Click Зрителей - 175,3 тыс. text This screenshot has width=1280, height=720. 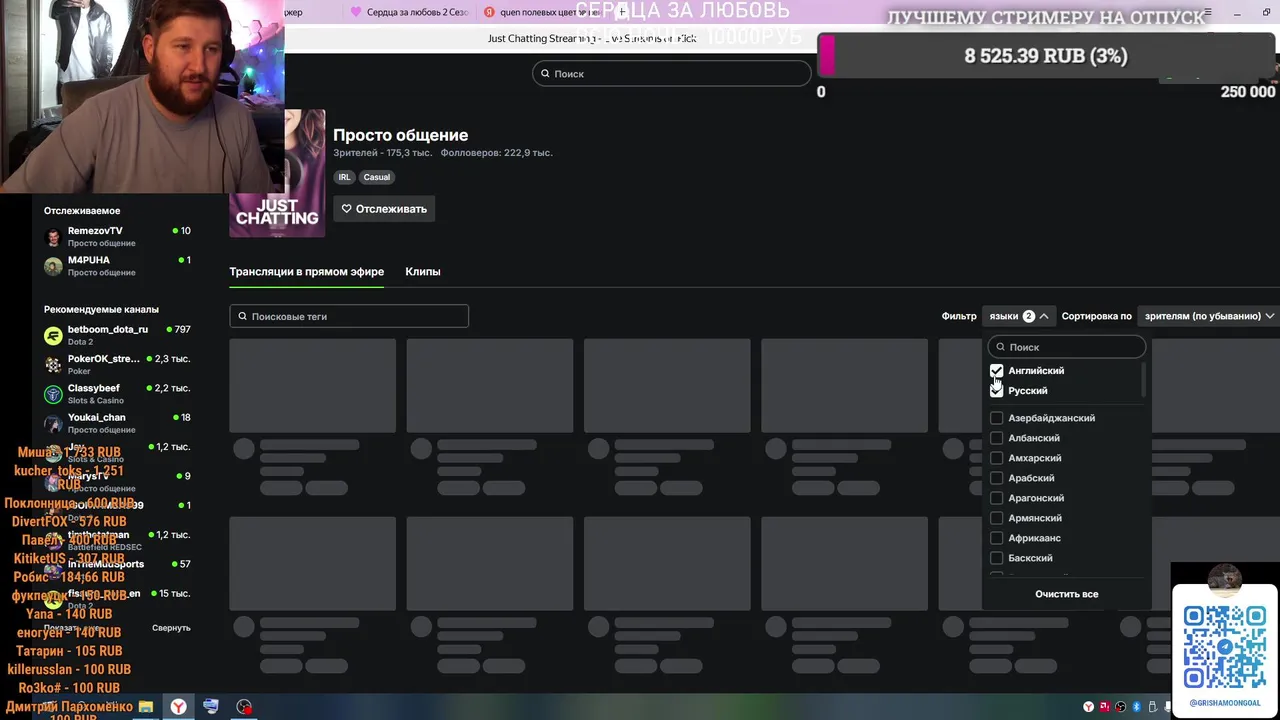(382, 153)
